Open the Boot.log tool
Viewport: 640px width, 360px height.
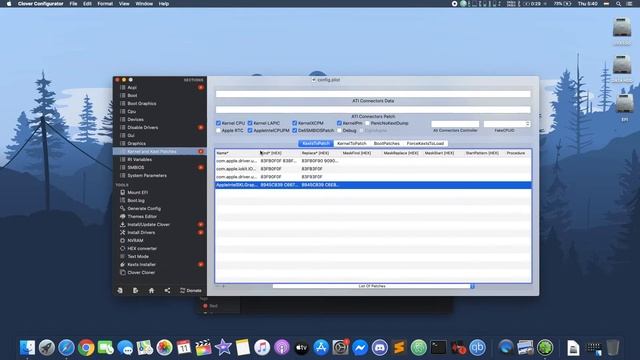pos(136,200)
